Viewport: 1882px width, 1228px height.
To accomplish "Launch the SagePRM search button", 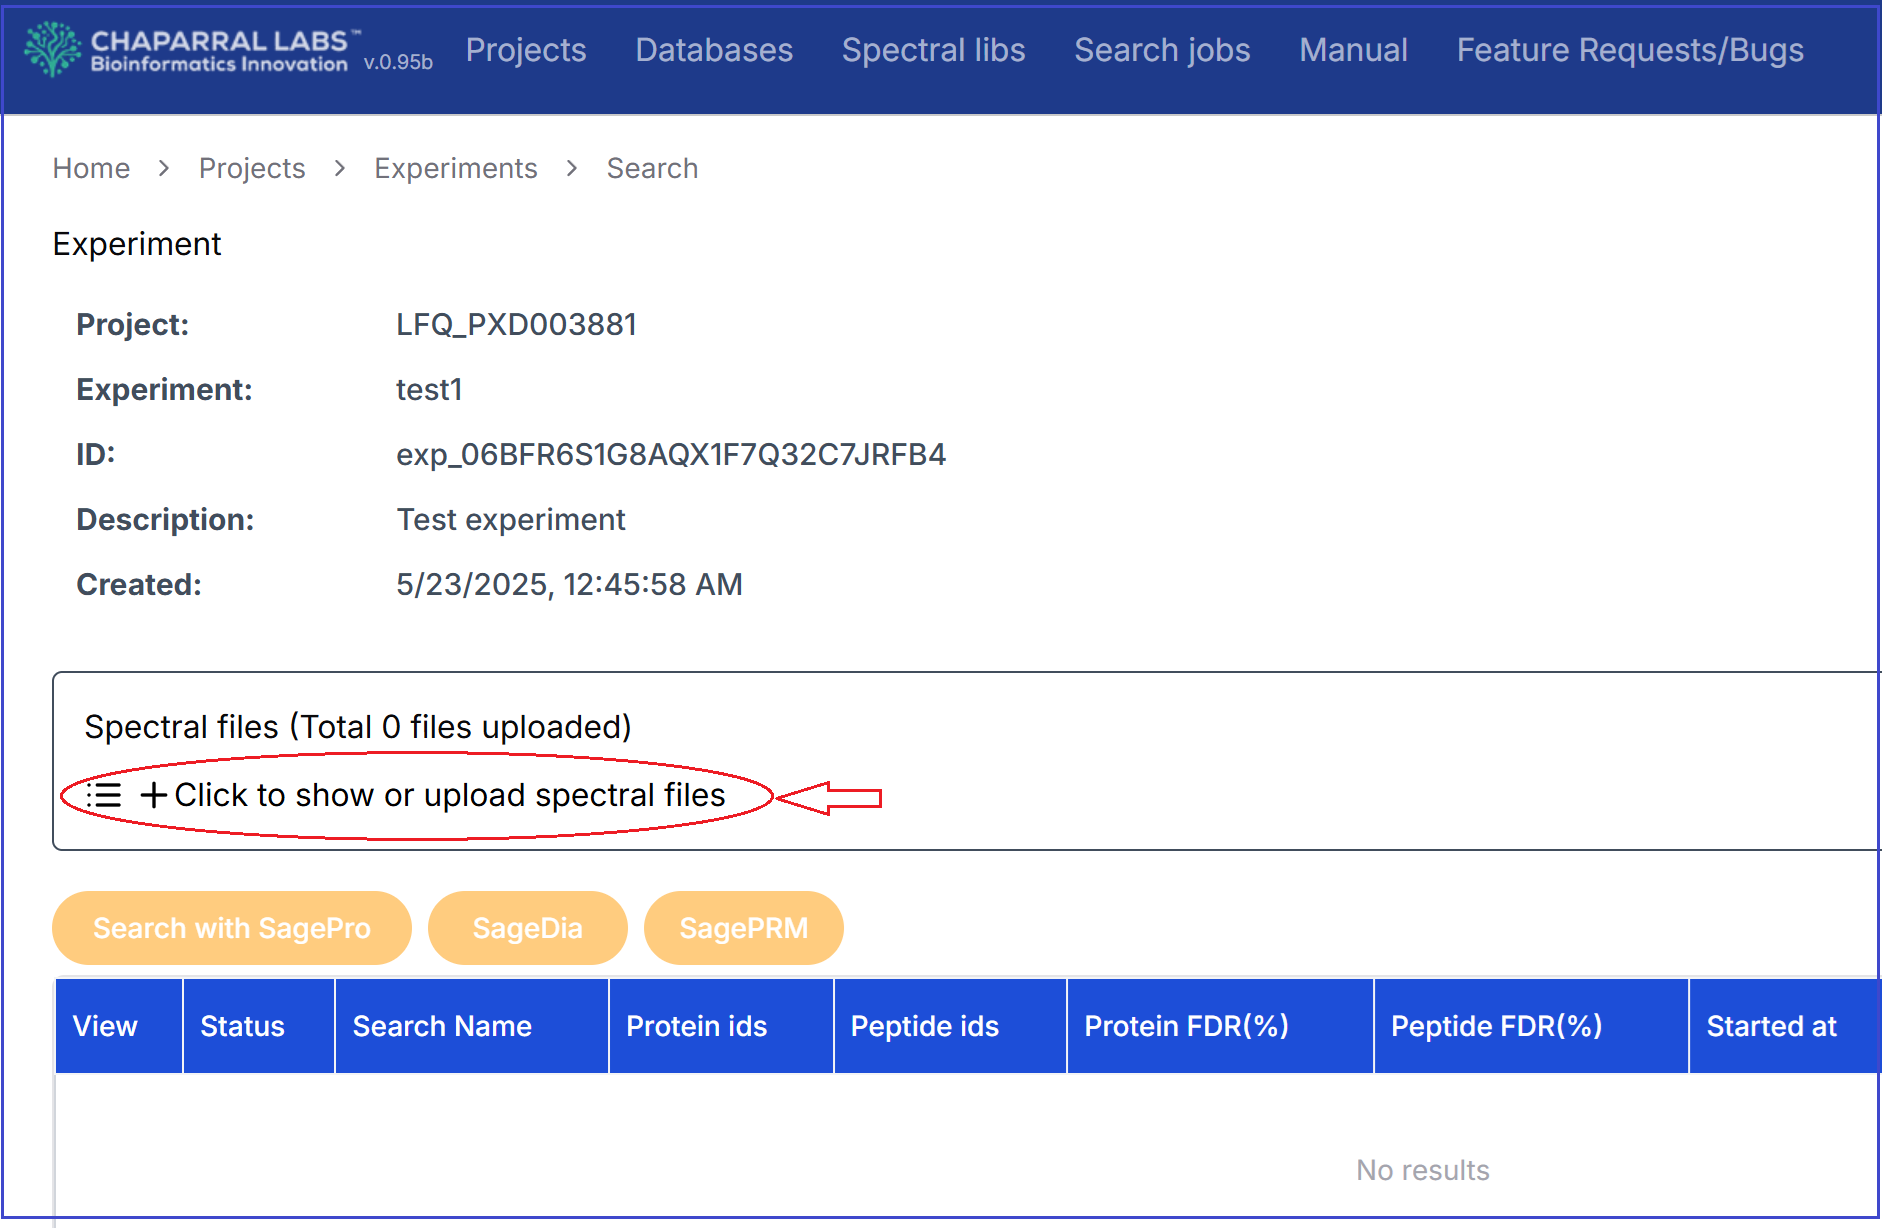I will (743, 928).
